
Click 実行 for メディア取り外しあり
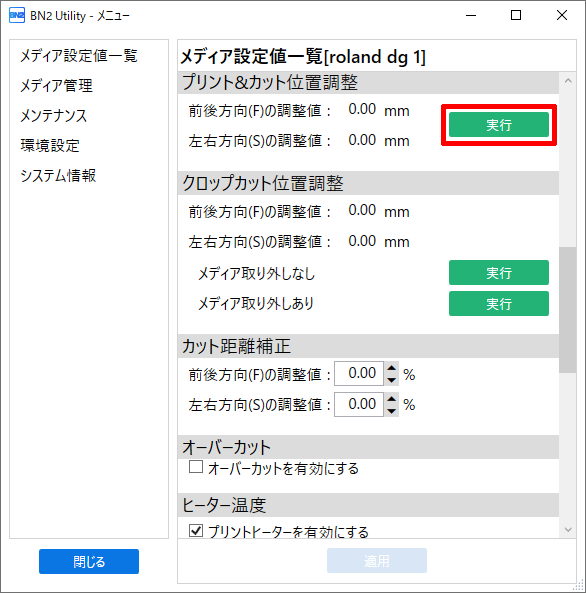(499, 303)
